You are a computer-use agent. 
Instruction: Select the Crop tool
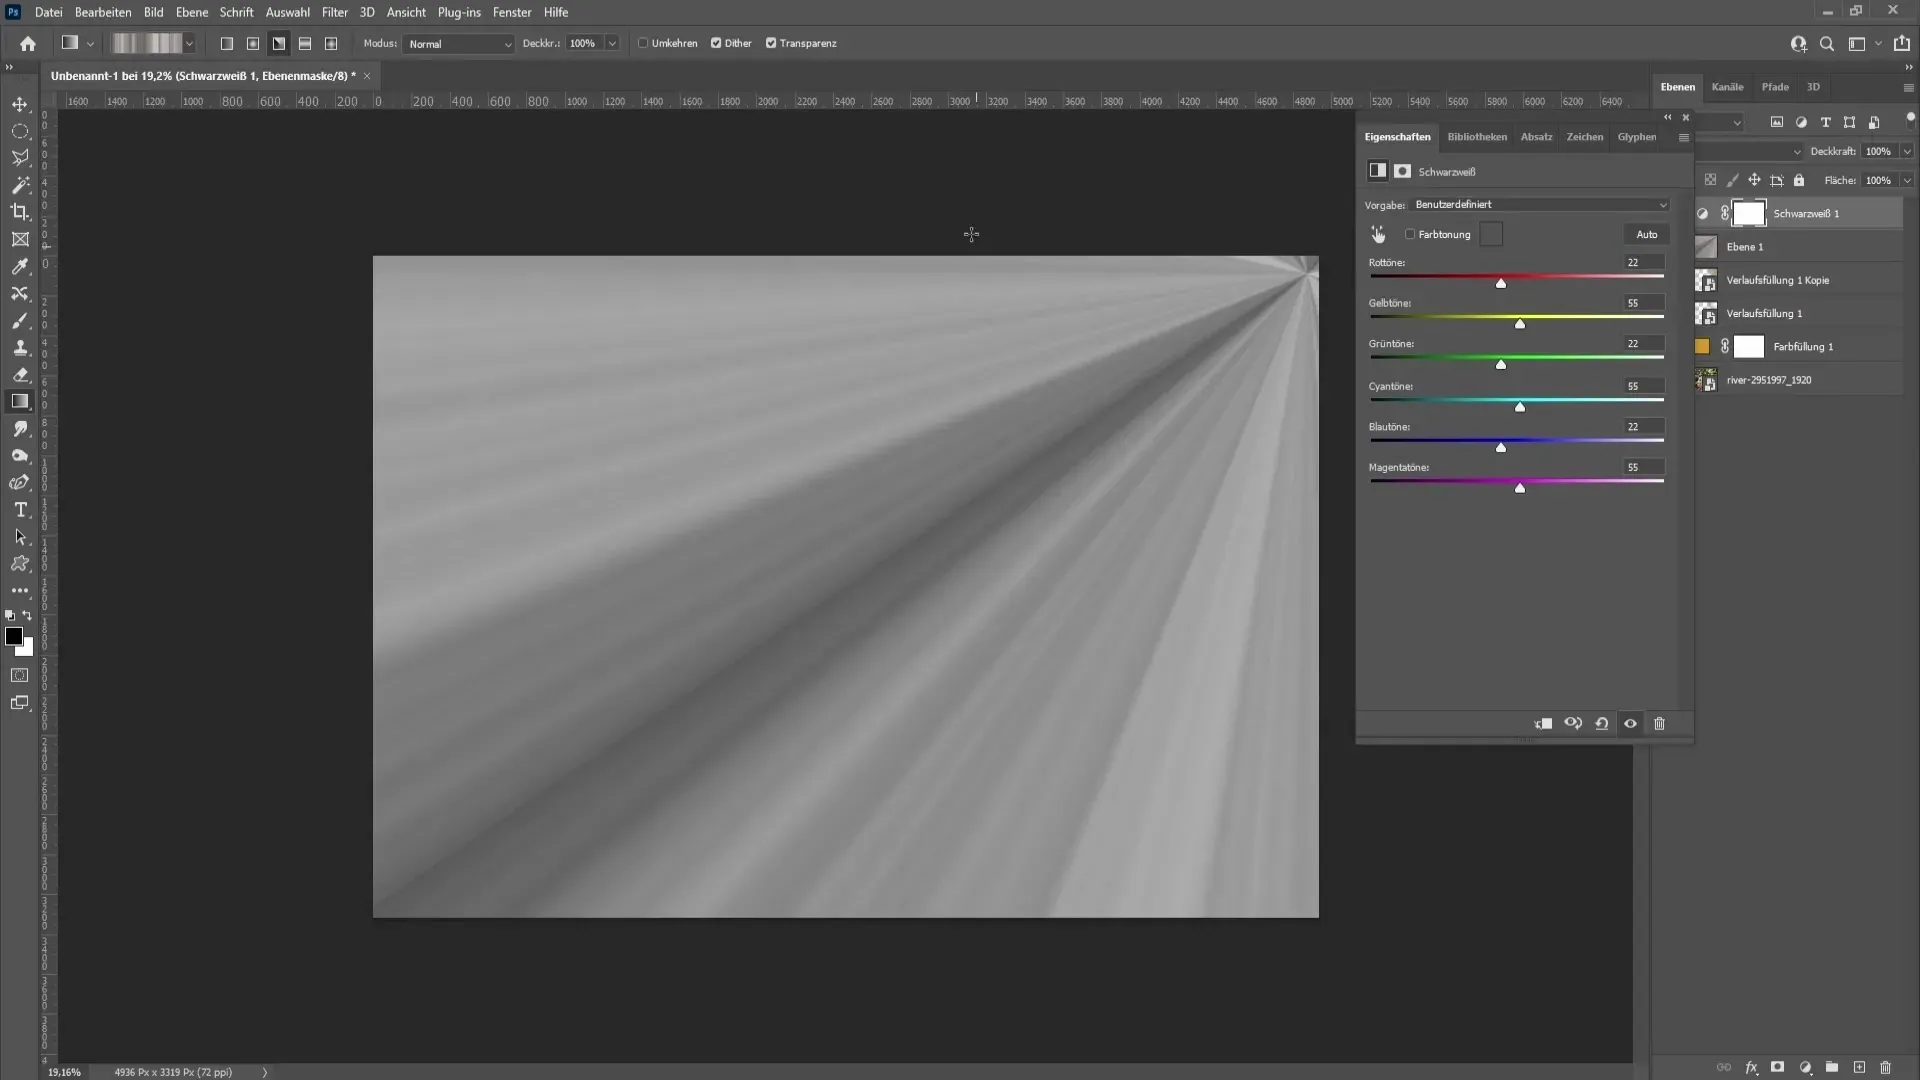(x=20, y=212)
